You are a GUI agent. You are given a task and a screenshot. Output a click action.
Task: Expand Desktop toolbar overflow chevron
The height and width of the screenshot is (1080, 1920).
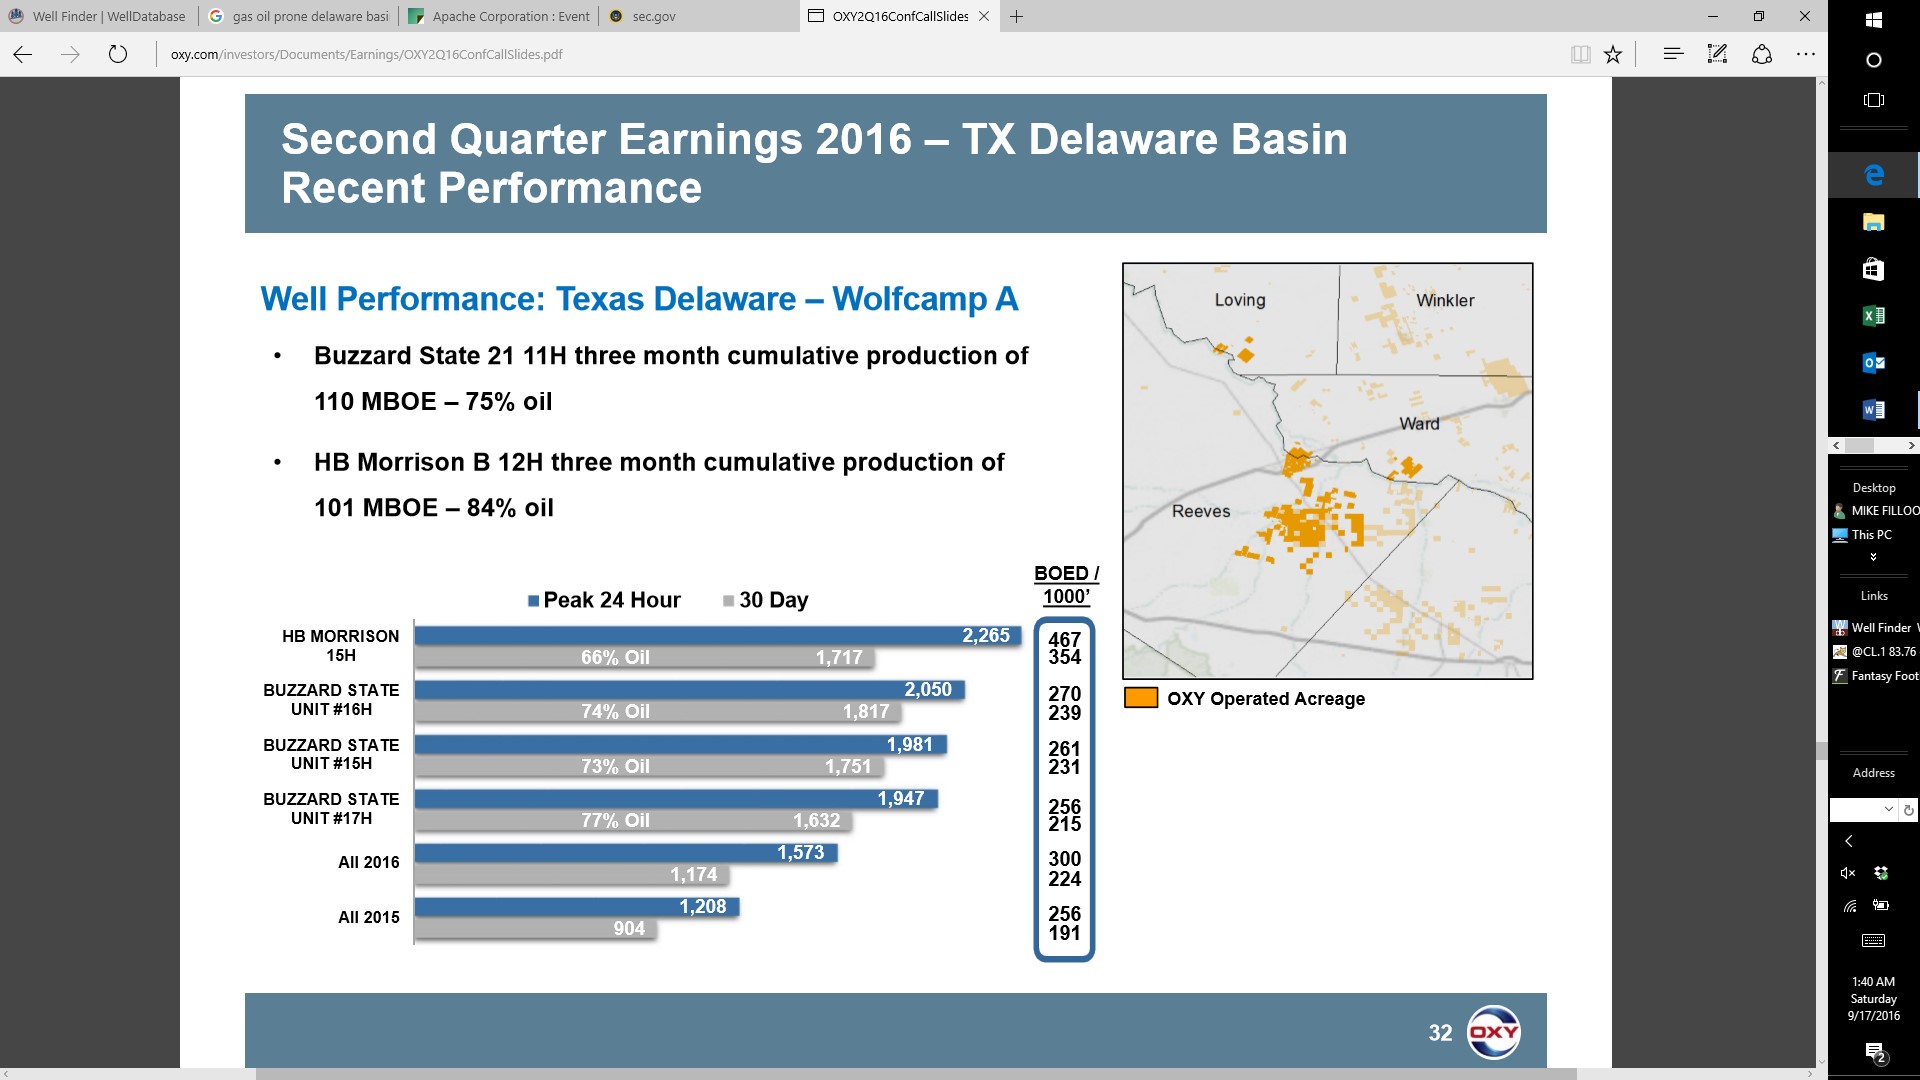tap(1873, 557)
